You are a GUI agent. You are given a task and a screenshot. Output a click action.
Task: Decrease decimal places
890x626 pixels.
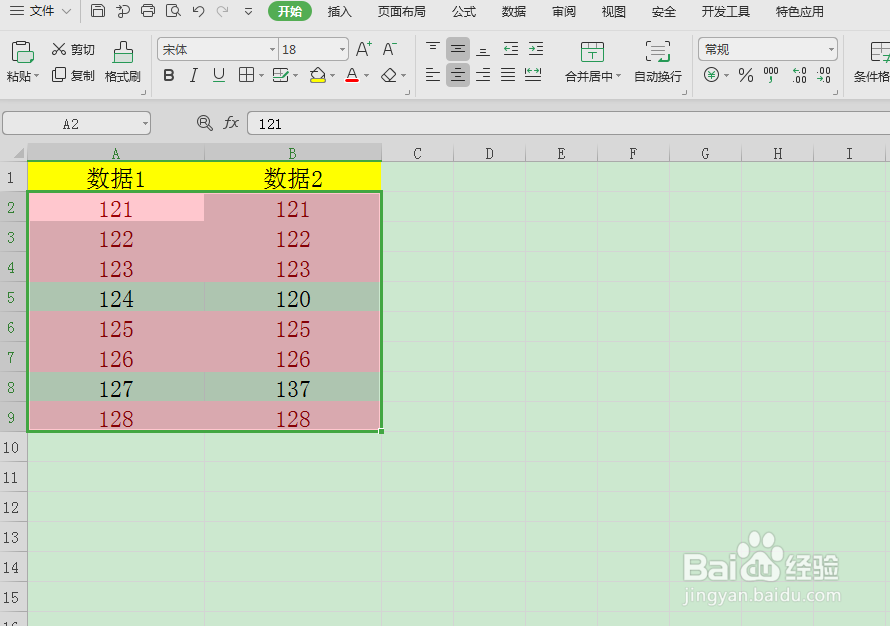pyautogui.click(x=824, y=75)
